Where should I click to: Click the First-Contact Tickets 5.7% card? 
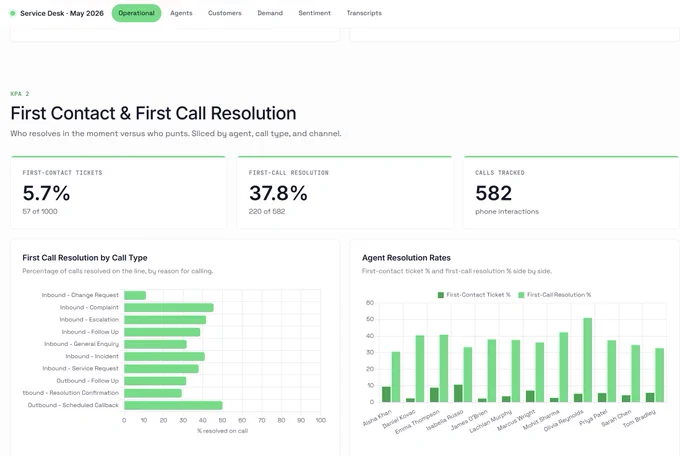click(x=118, y=192)
